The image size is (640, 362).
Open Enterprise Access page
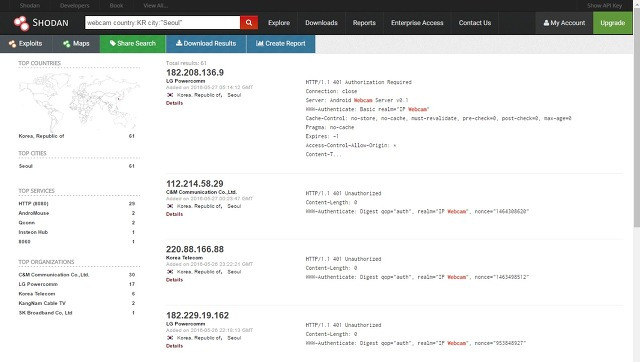[x=417, y=23]
